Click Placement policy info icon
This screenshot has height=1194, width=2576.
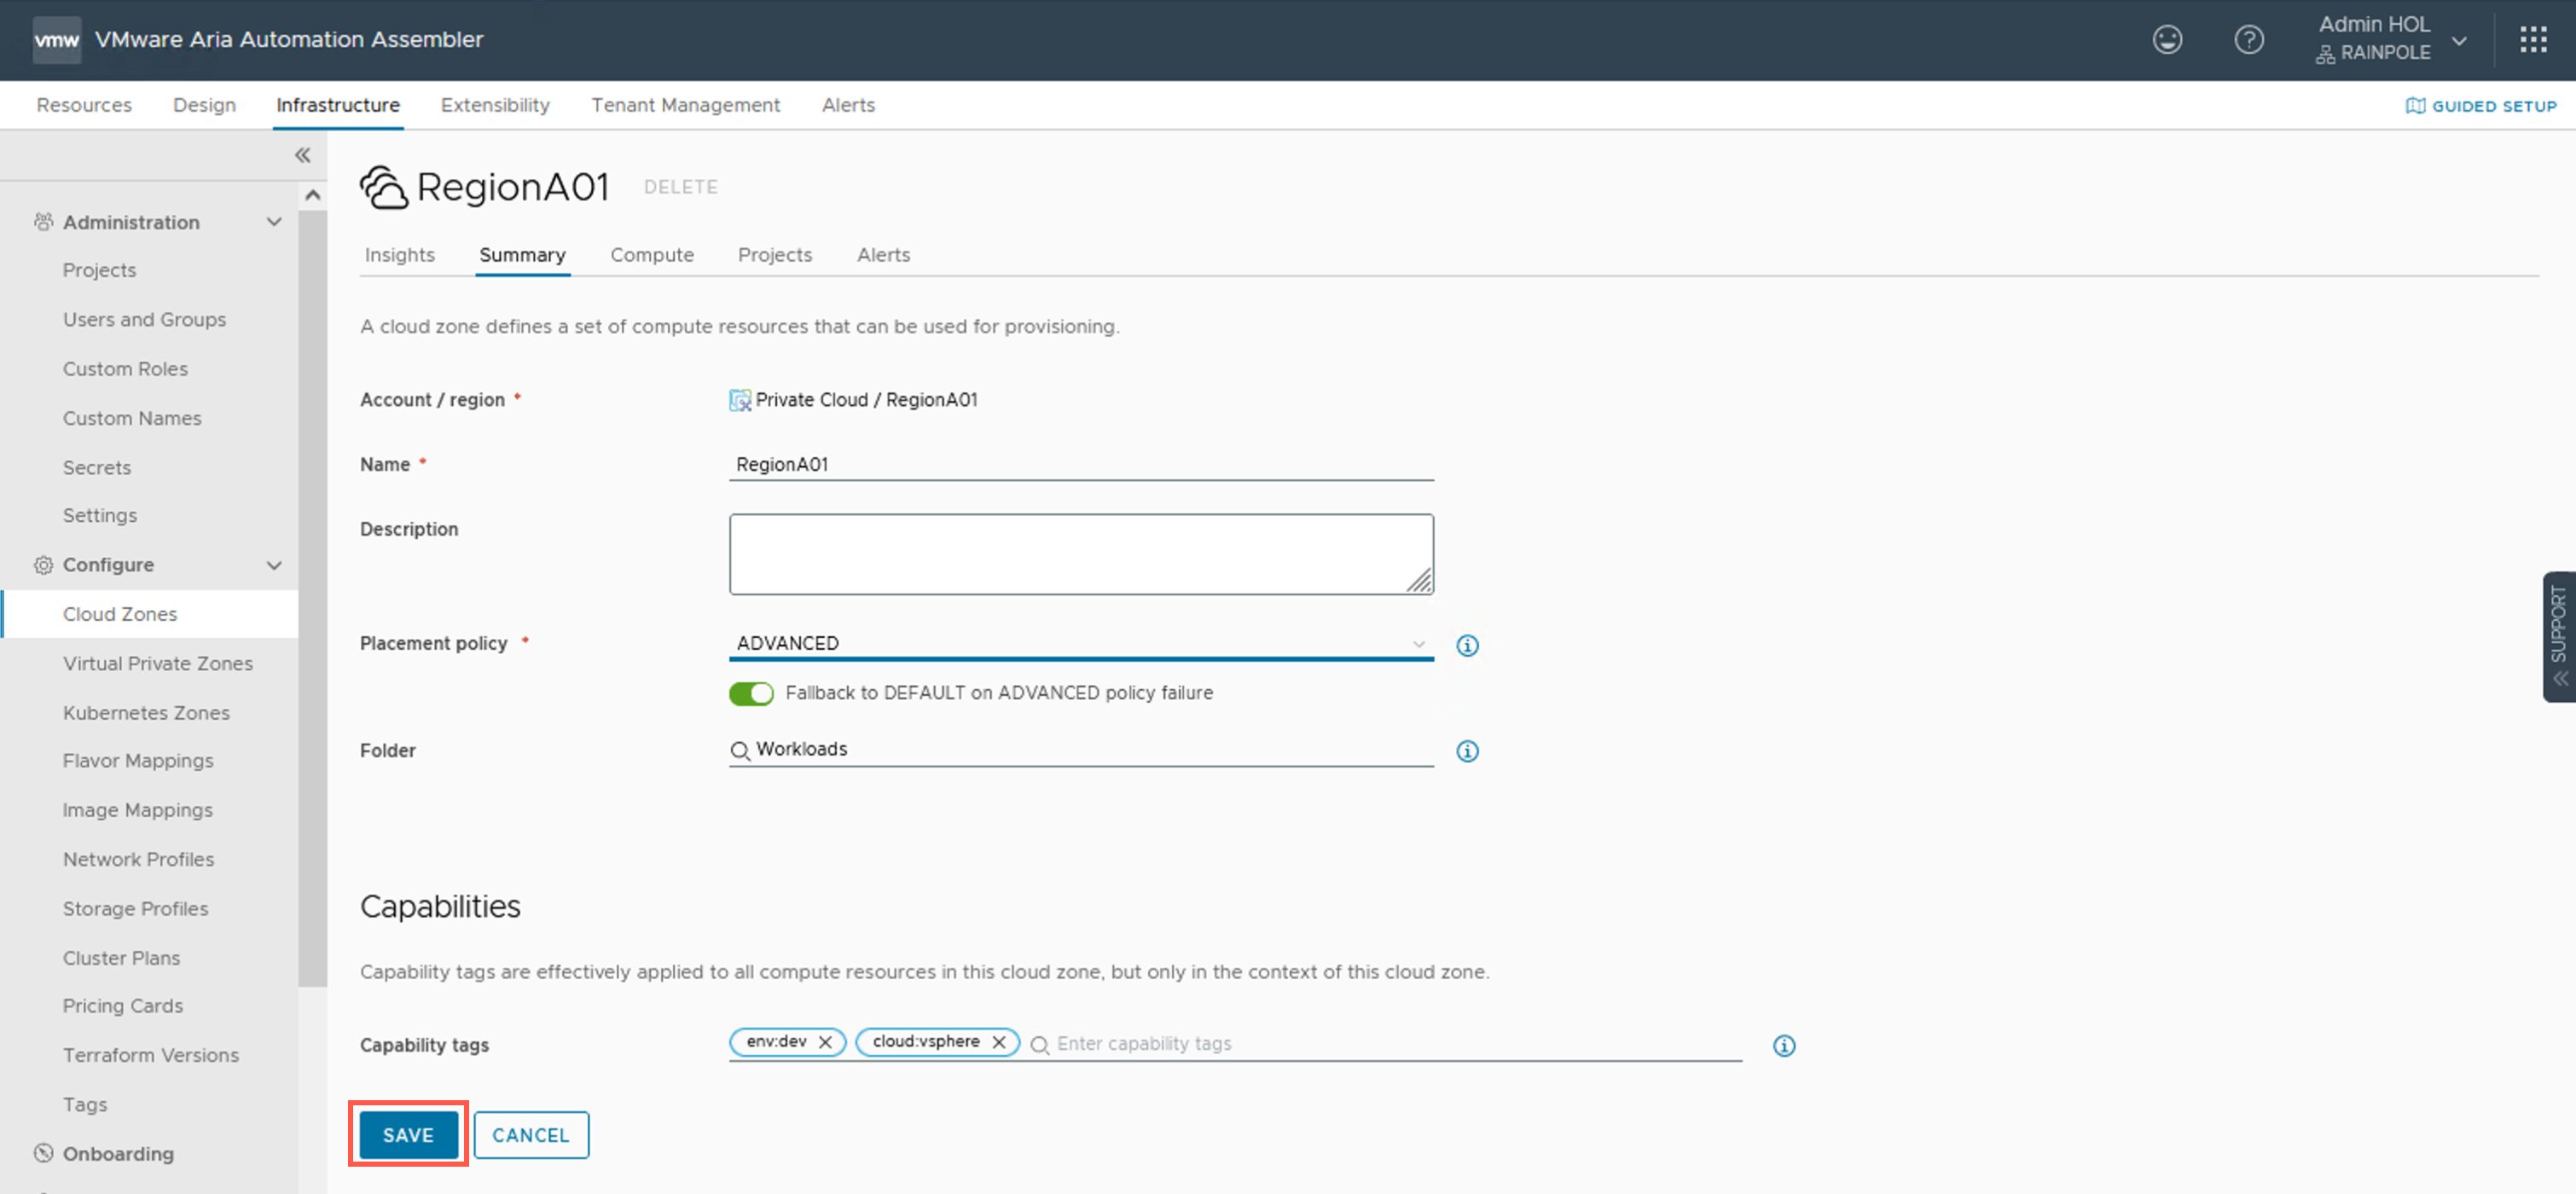tap(1466, 645)
